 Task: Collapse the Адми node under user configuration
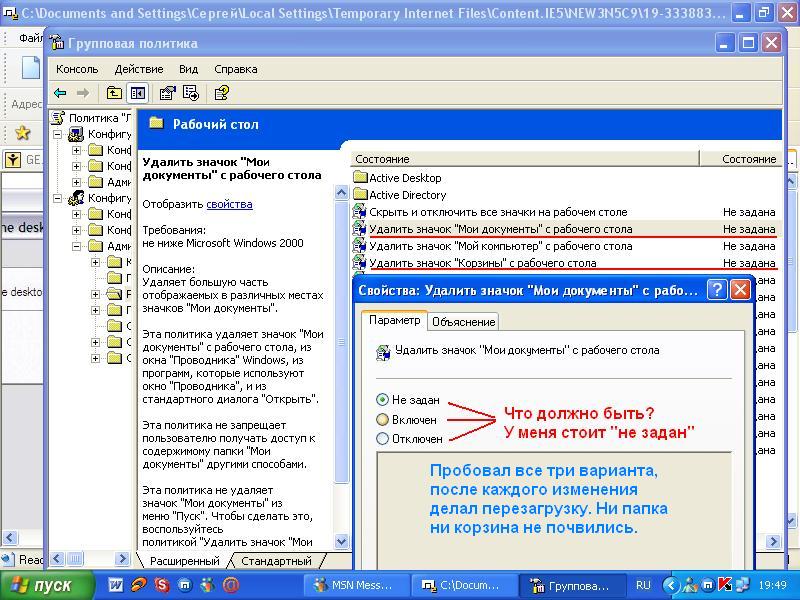pos(77,246)
